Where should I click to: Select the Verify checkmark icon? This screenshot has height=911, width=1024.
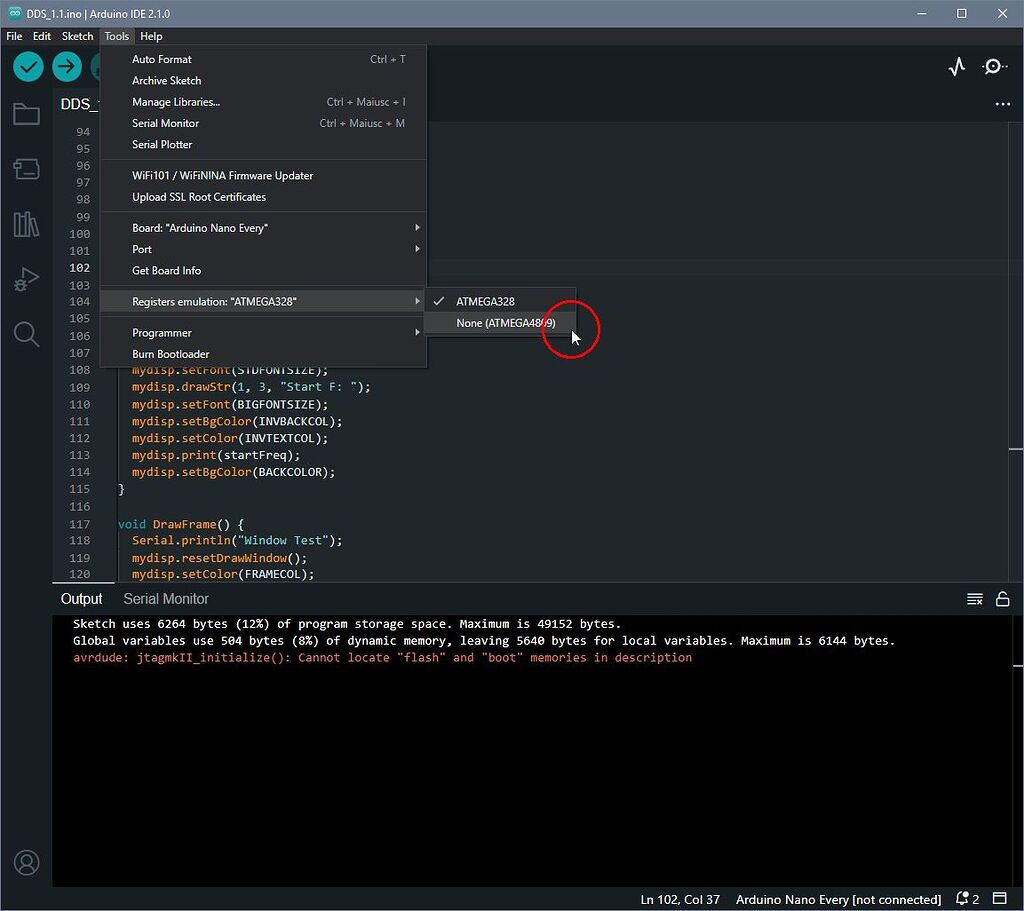[x=27, y=66]
